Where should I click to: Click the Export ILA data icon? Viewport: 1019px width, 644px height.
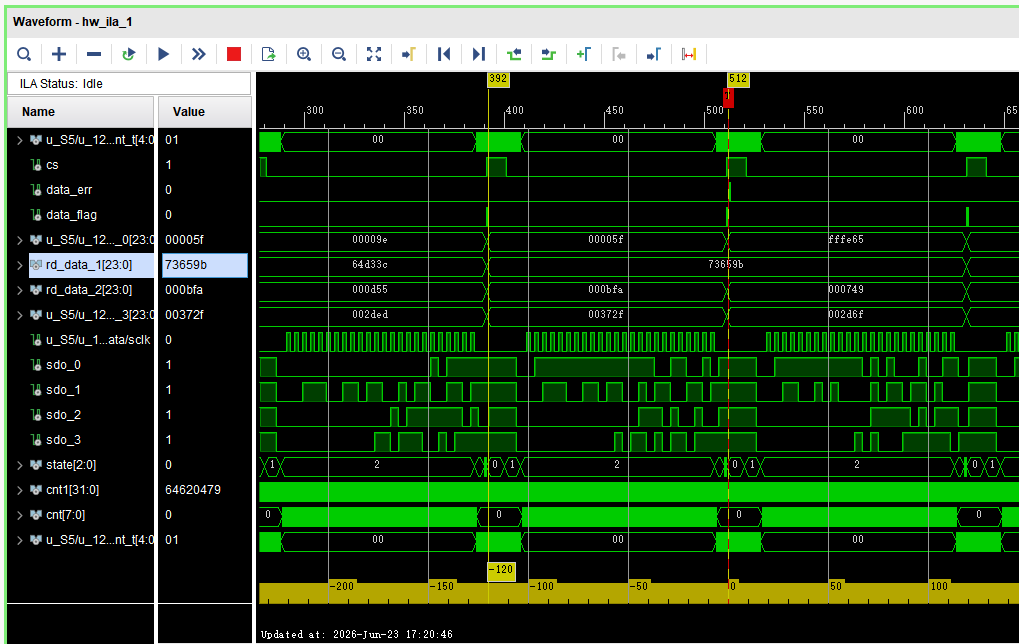pyautogui.click(x=268, y=54)
